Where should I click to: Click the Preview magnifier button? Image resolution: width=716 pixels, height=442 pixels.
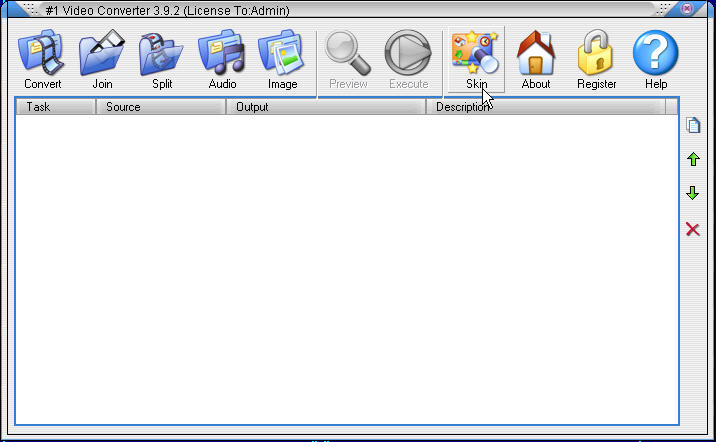(348, 60)
